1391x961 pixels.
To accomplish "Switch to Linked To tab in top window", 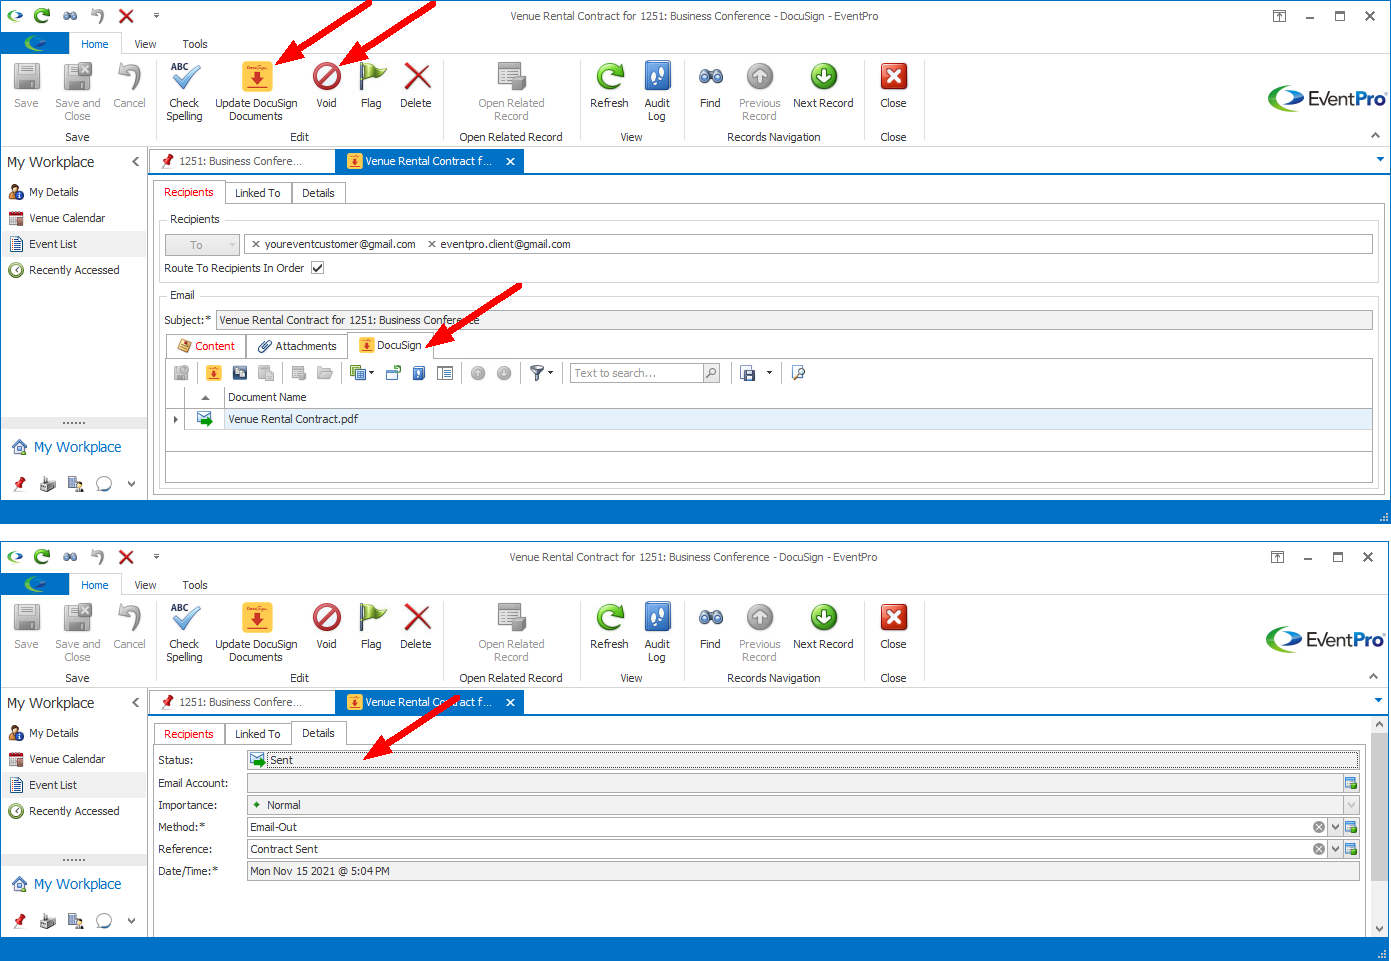I will (258, 193).
